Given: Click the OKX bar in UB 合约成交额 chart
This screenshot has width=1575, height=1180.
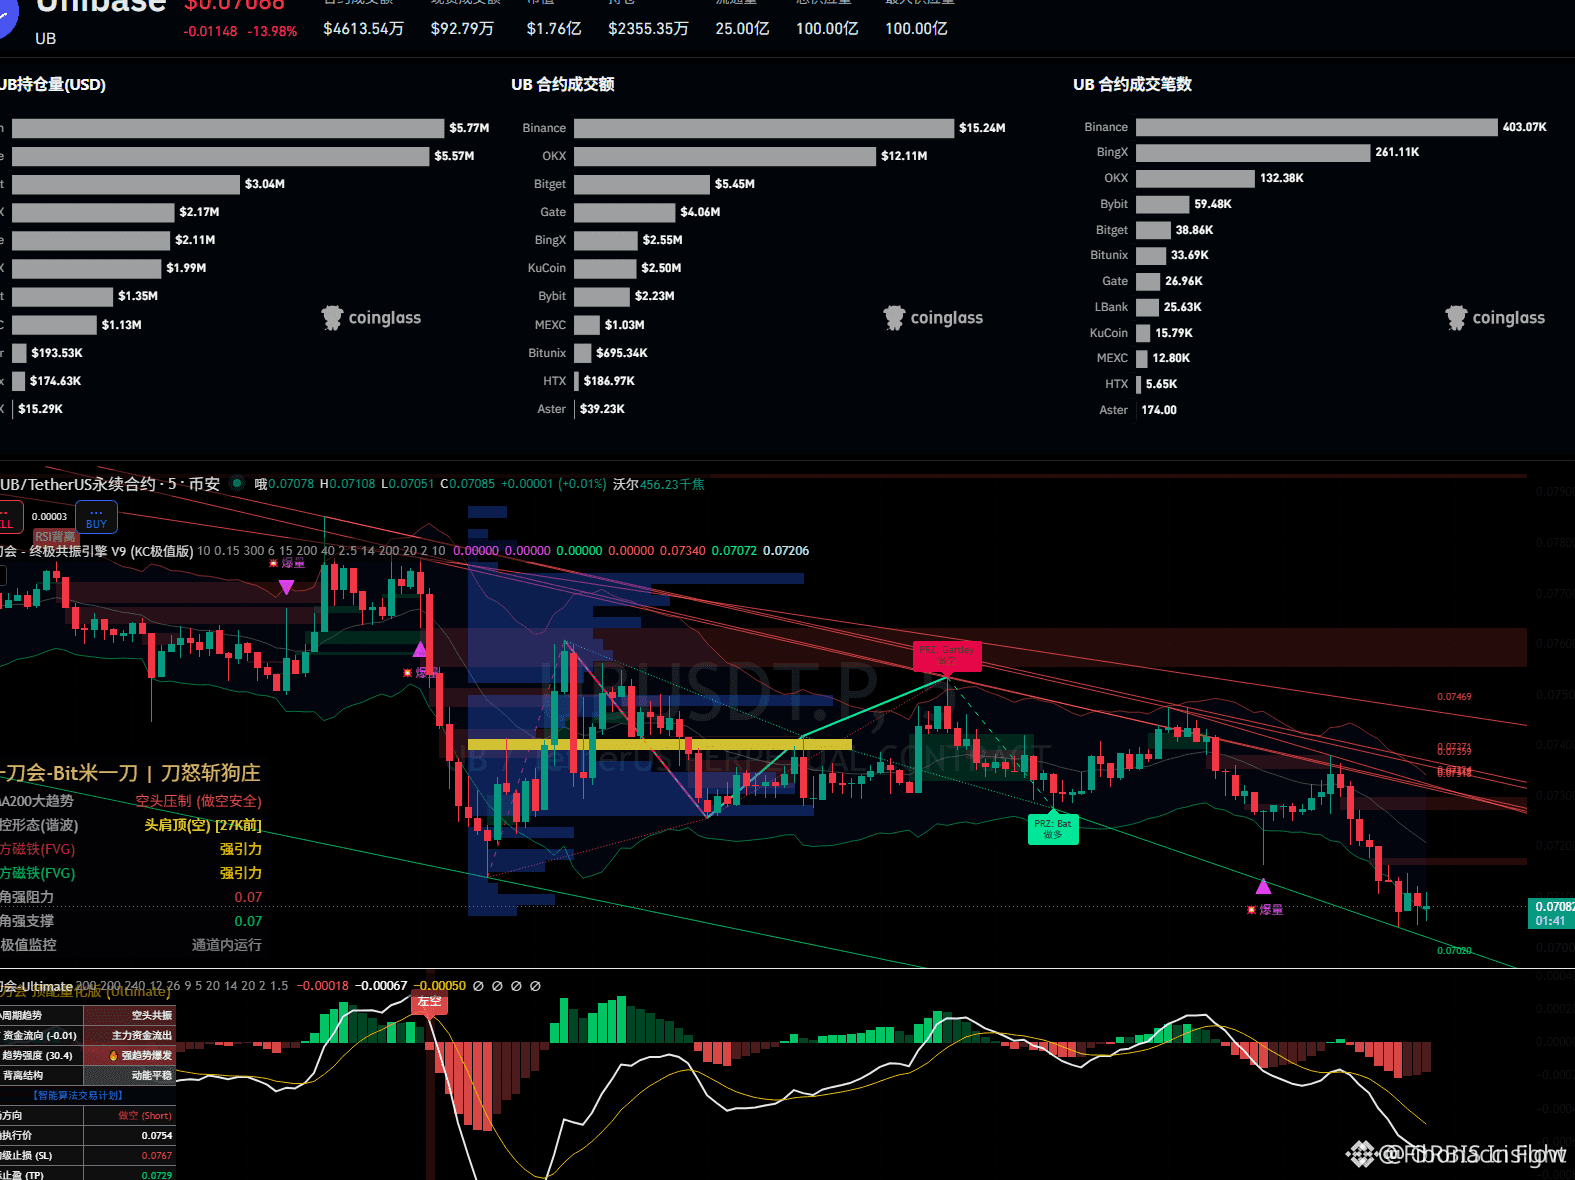Looking at the screenshot, I should (725, 156).
